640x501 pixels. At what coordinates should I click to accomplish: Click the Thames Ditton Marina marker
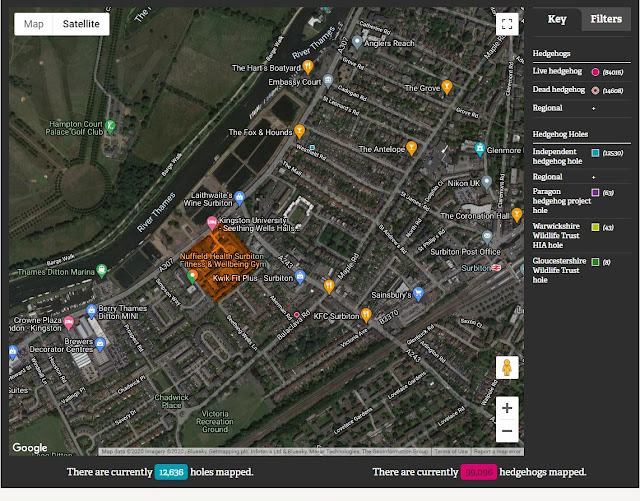pyautogui.click(x=102, y=270)
